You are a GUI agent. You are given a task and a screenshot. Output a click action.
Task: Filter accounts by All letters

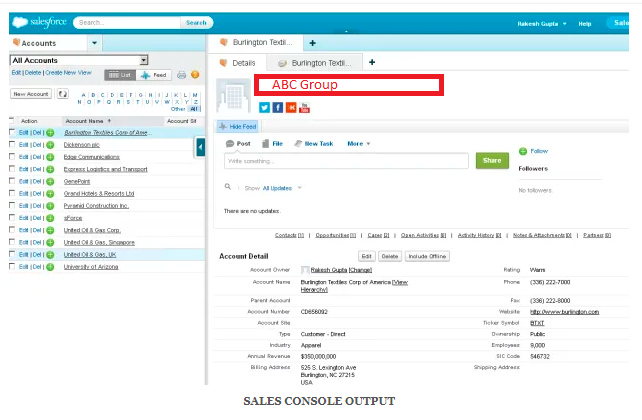[194, 109]
